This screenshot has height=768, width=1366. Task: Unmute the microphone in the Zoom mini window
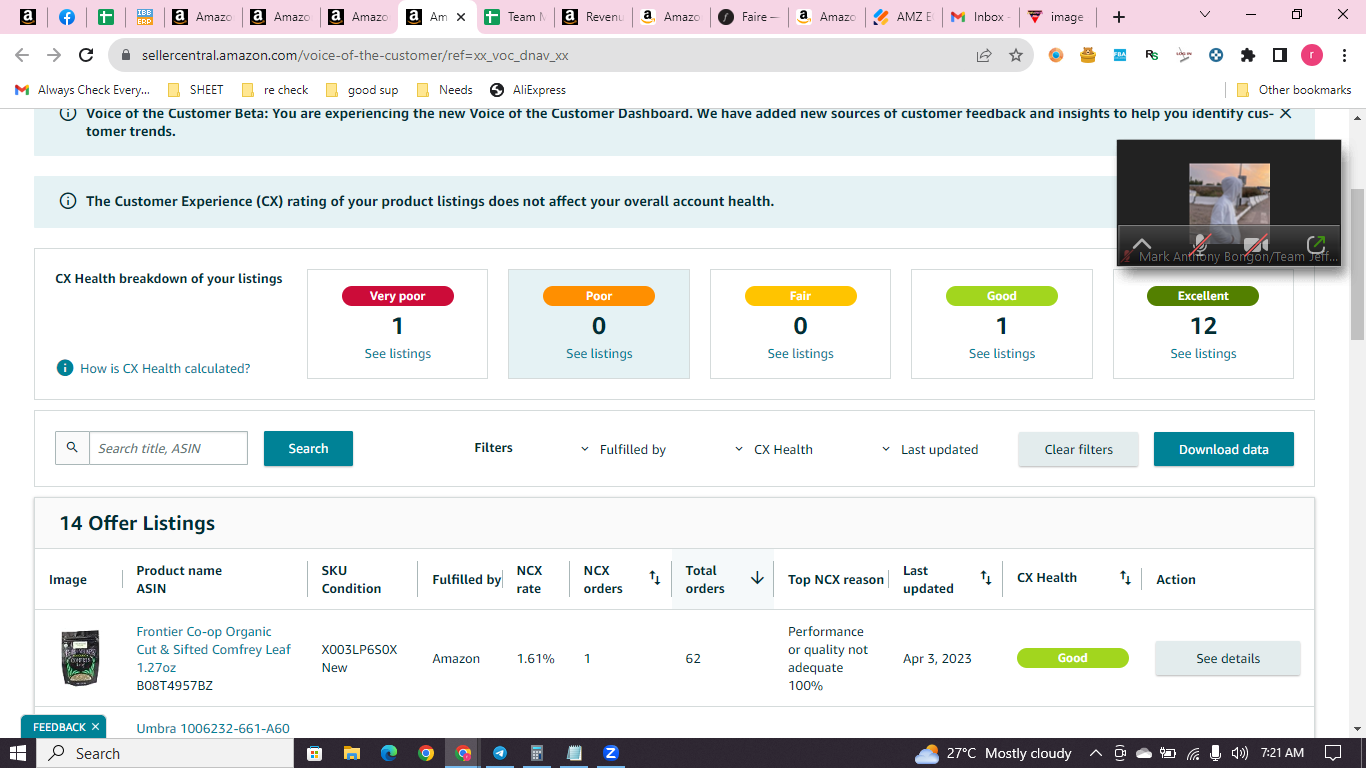pos(1201,245)
